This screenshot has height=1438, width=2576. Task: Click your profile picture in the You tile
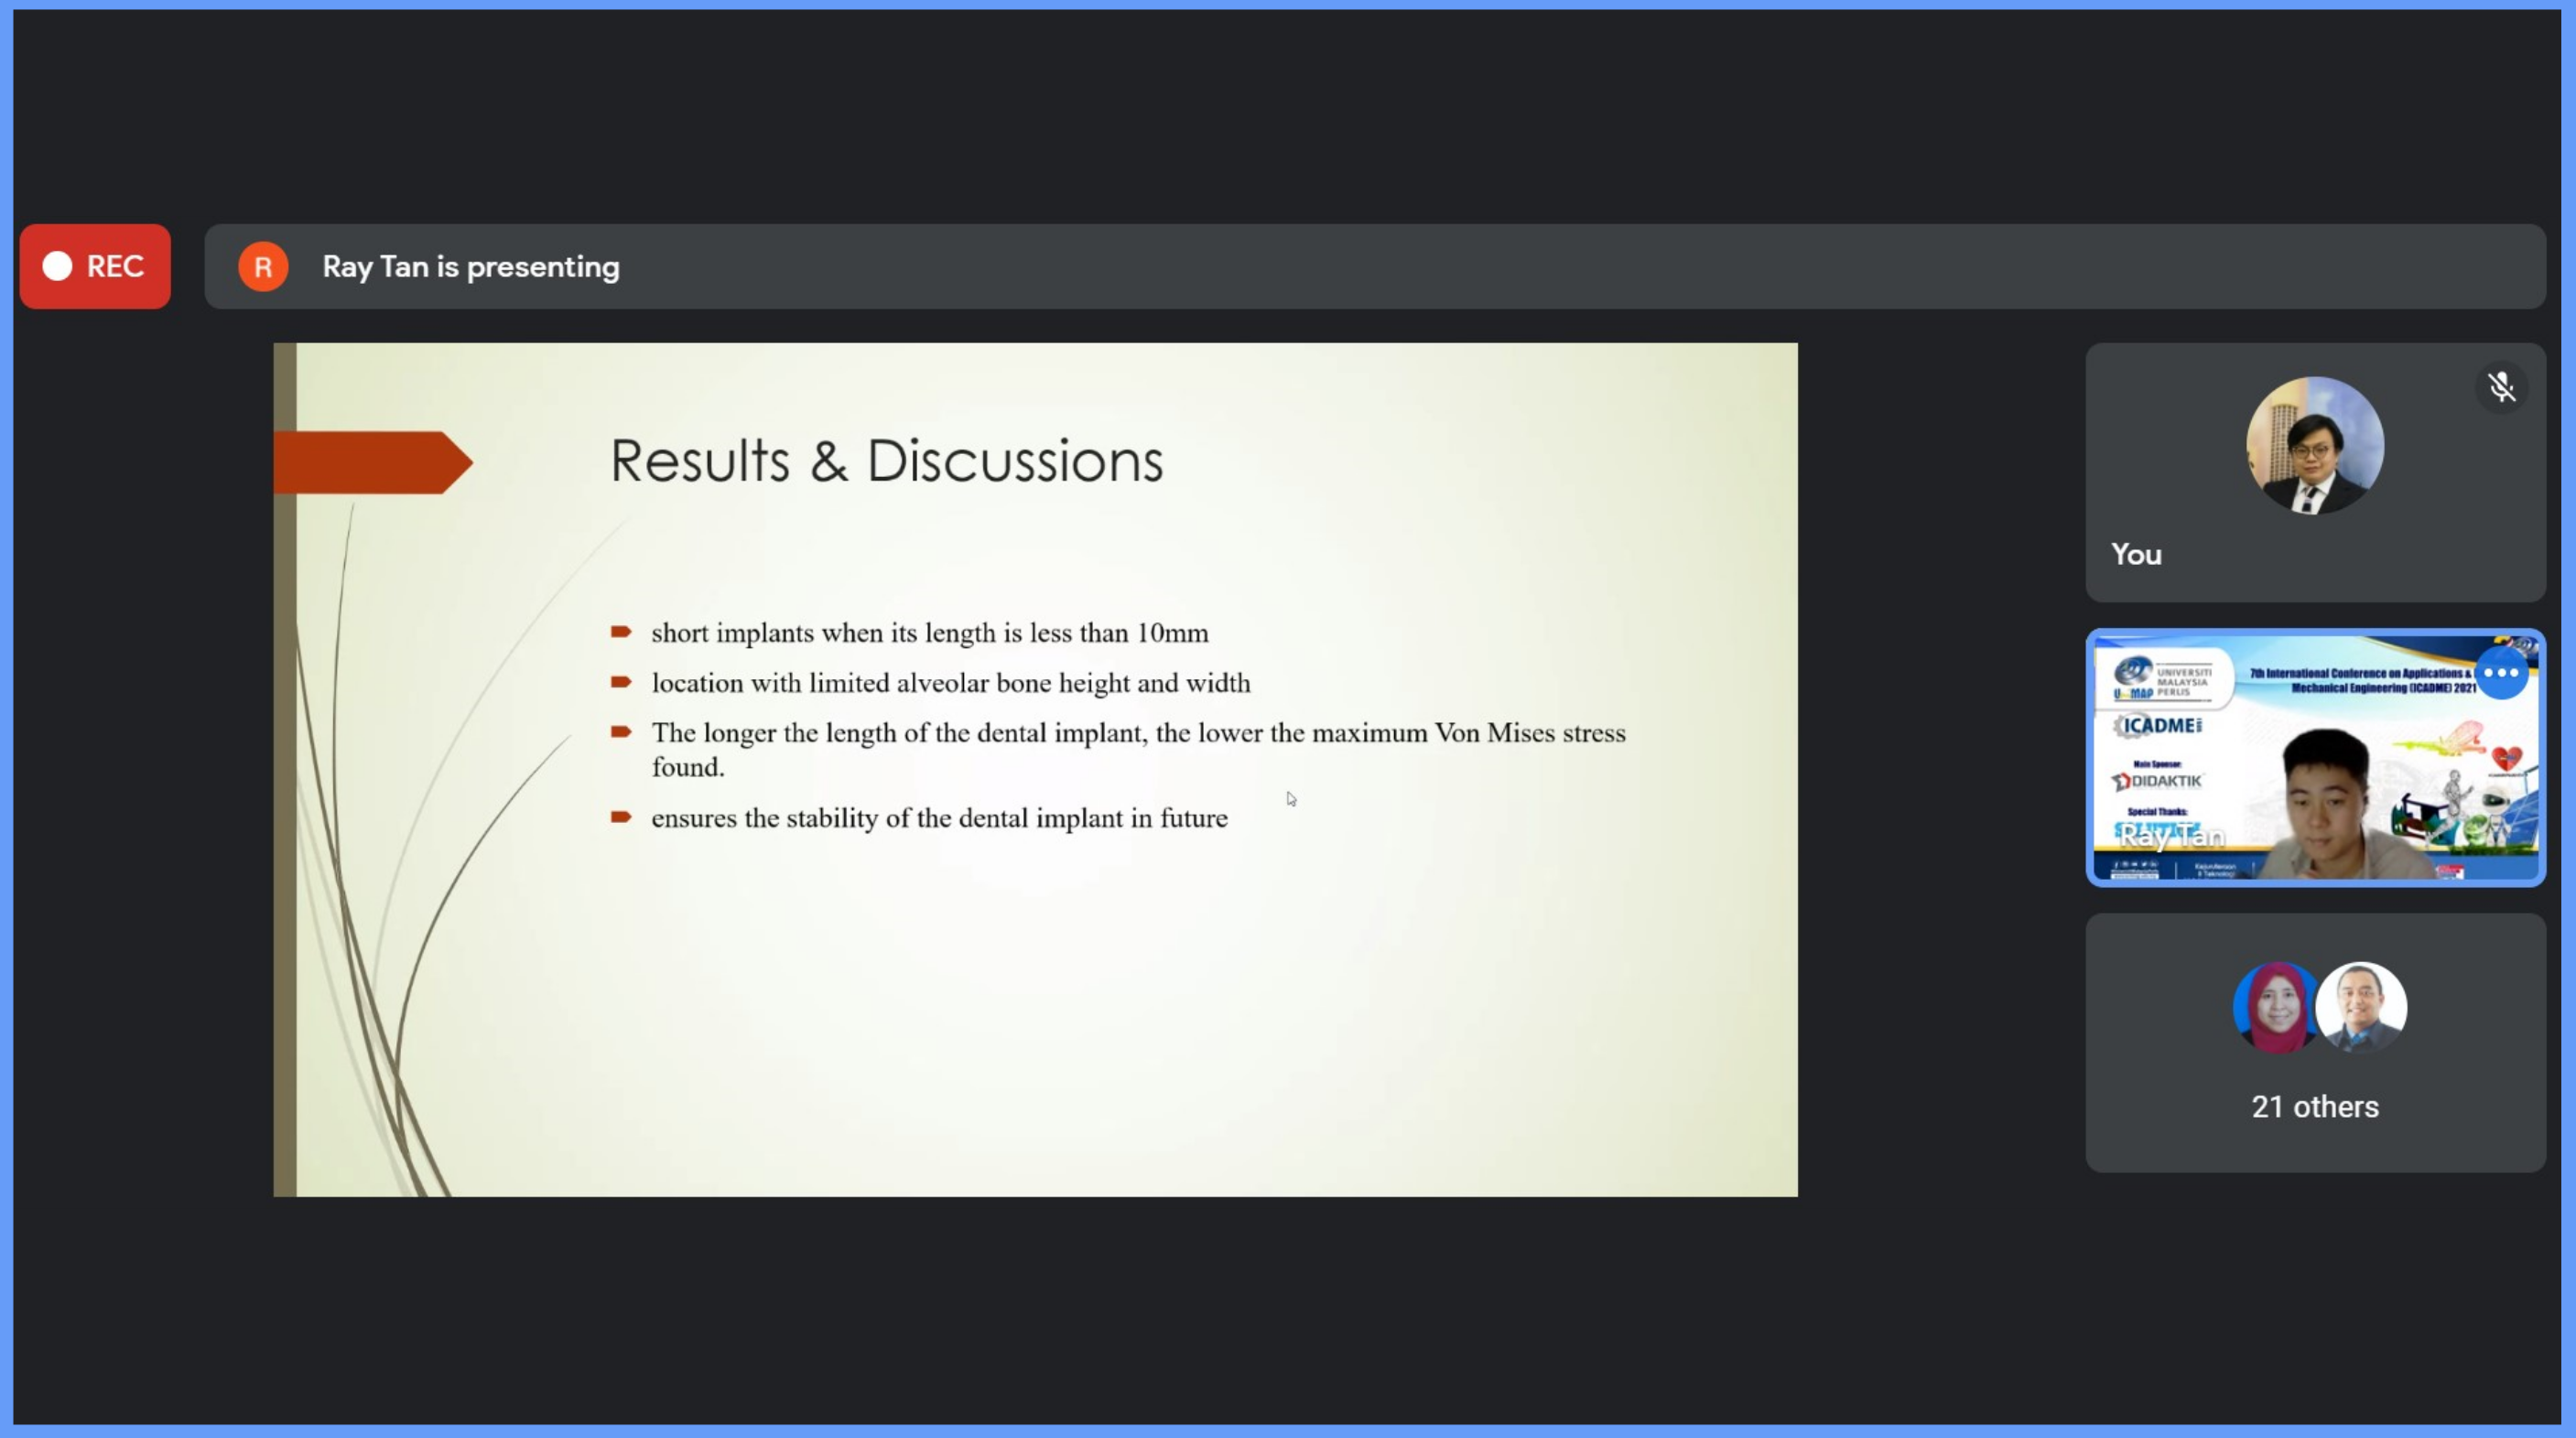click(x=2314, y=446)
